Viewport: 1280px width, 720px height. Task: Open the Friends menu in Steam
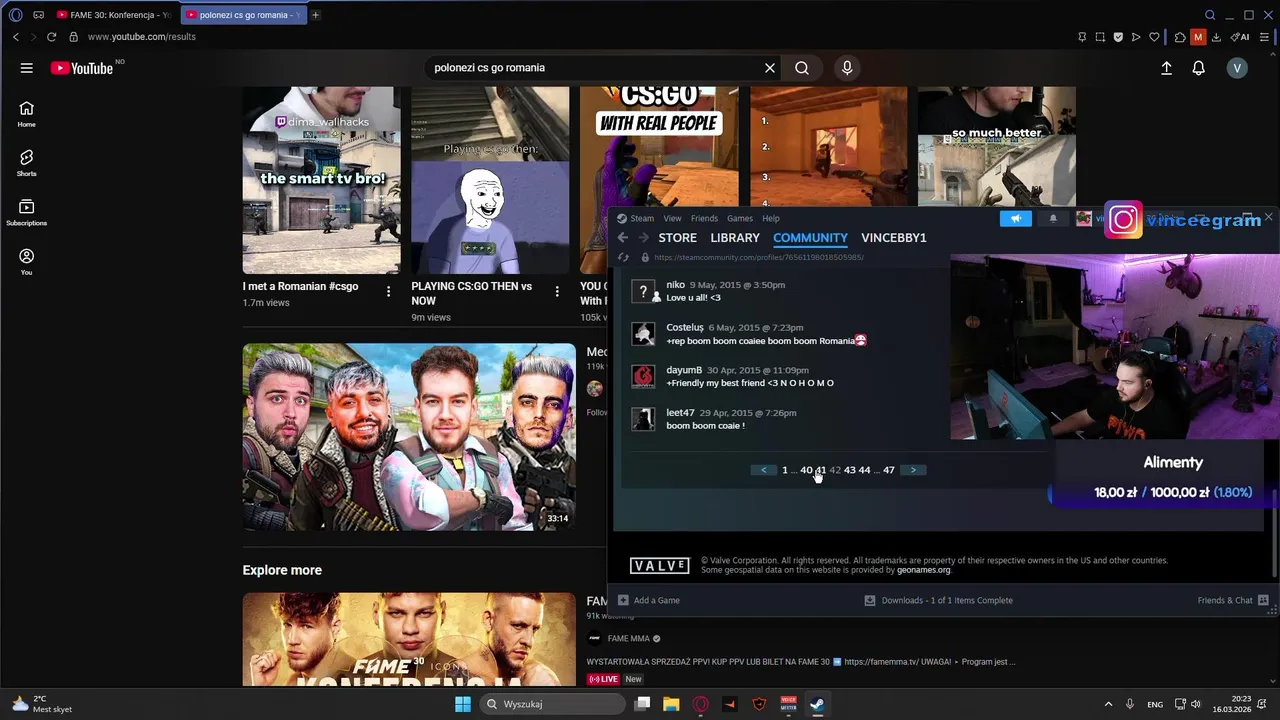[704, 218]
